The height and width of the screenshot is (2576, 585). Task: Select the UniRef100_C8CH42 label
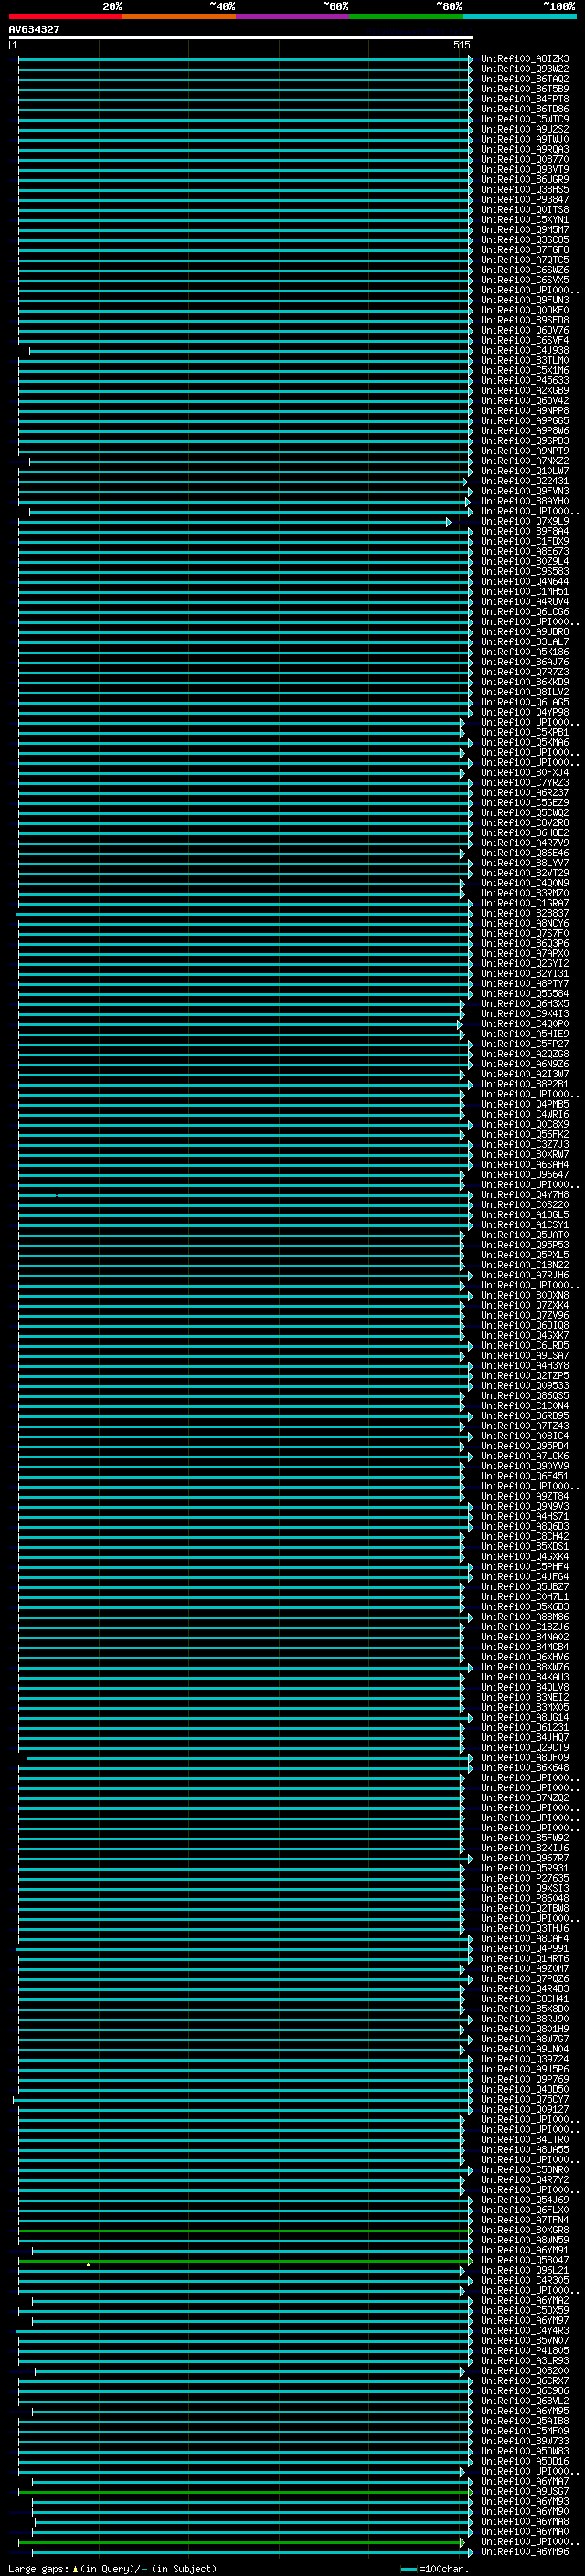525,1537
